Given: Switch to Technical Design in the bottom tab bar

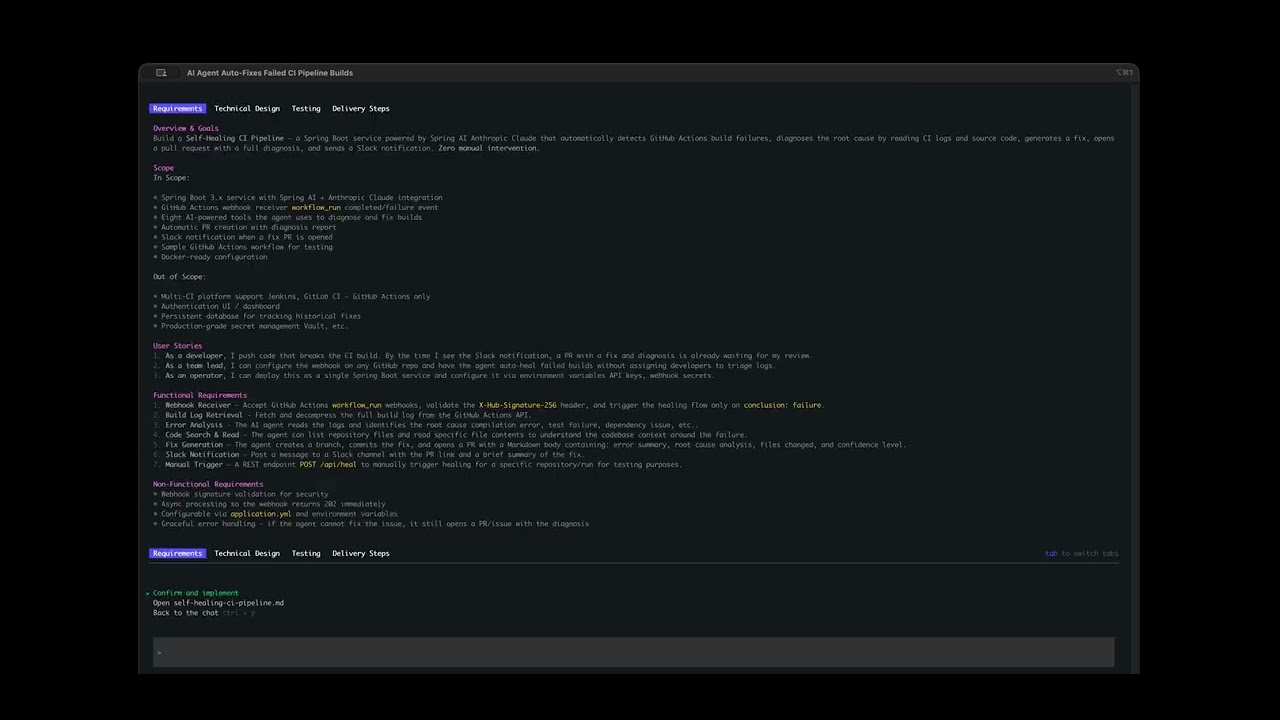Looking at the screenshot, I should tap(246, 553).
